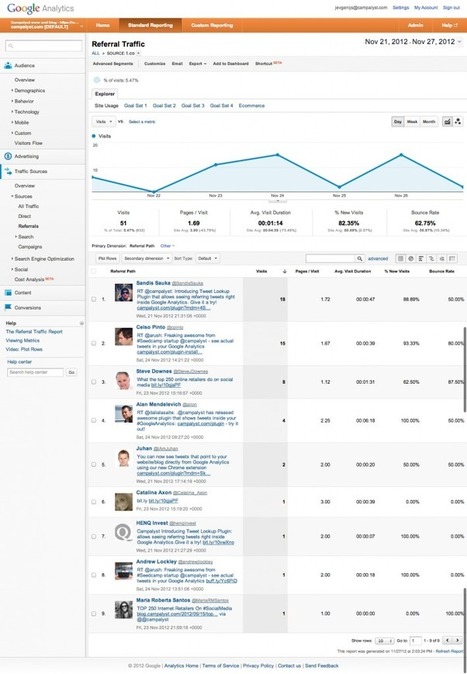
Task: Tick the checkbox for row 8 Andrew Lockley
Action: tap(94, 575)
